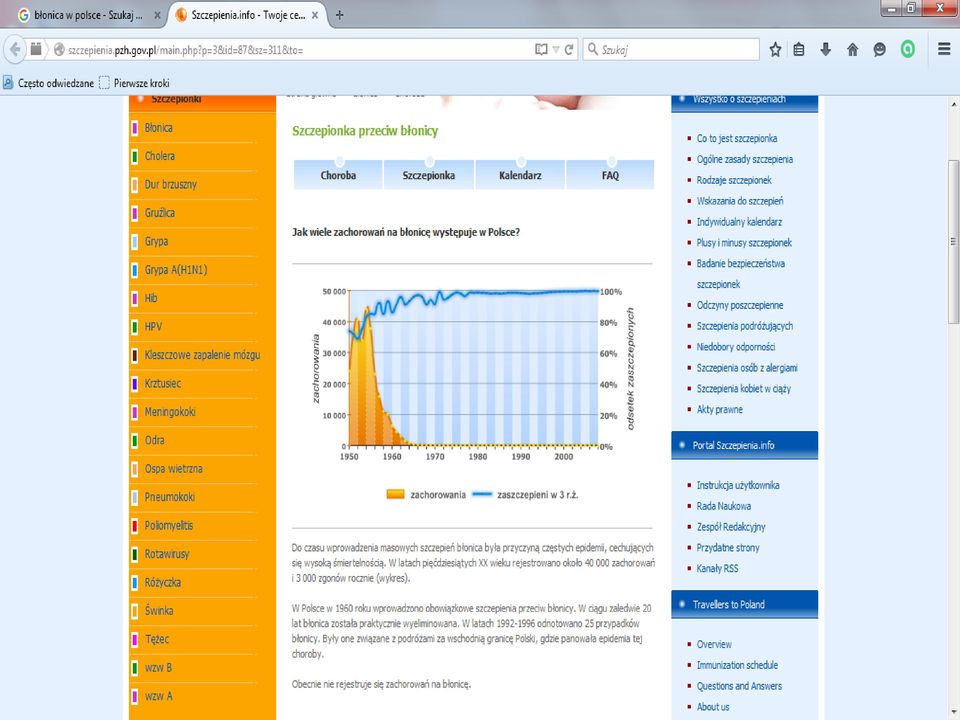Viewport: 960px width, 720px height.
Task: Switch to the 'błonica w polsce' Google tab
Action: point(88,15)
